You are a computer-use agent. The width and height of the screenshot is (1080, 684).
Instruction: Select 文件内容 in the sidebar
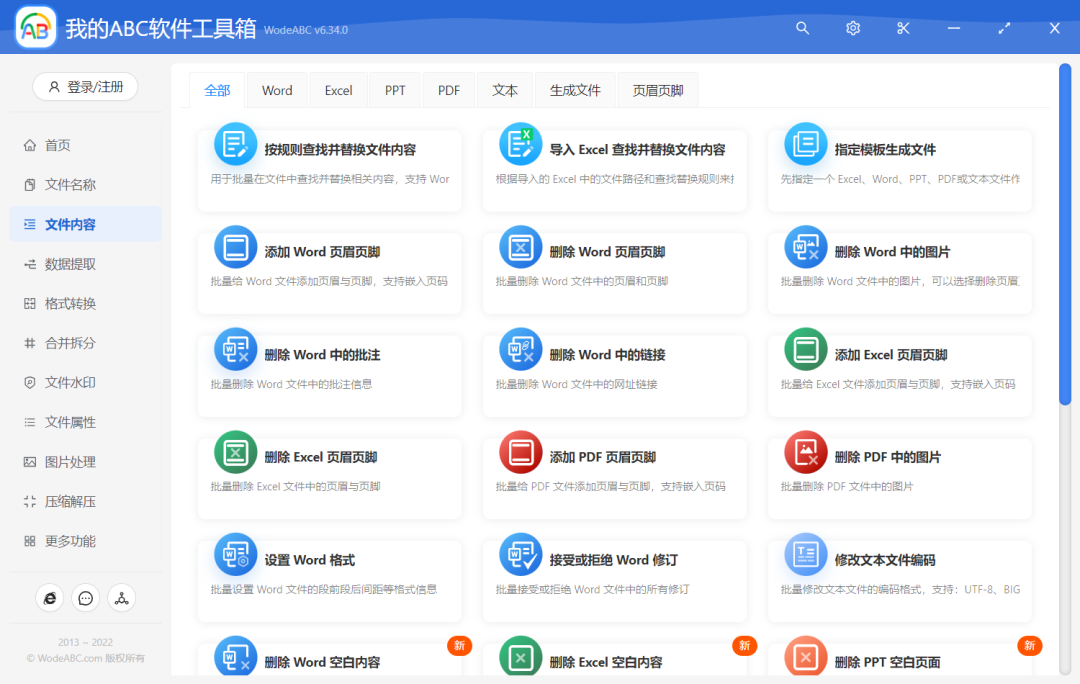(85, 225)
